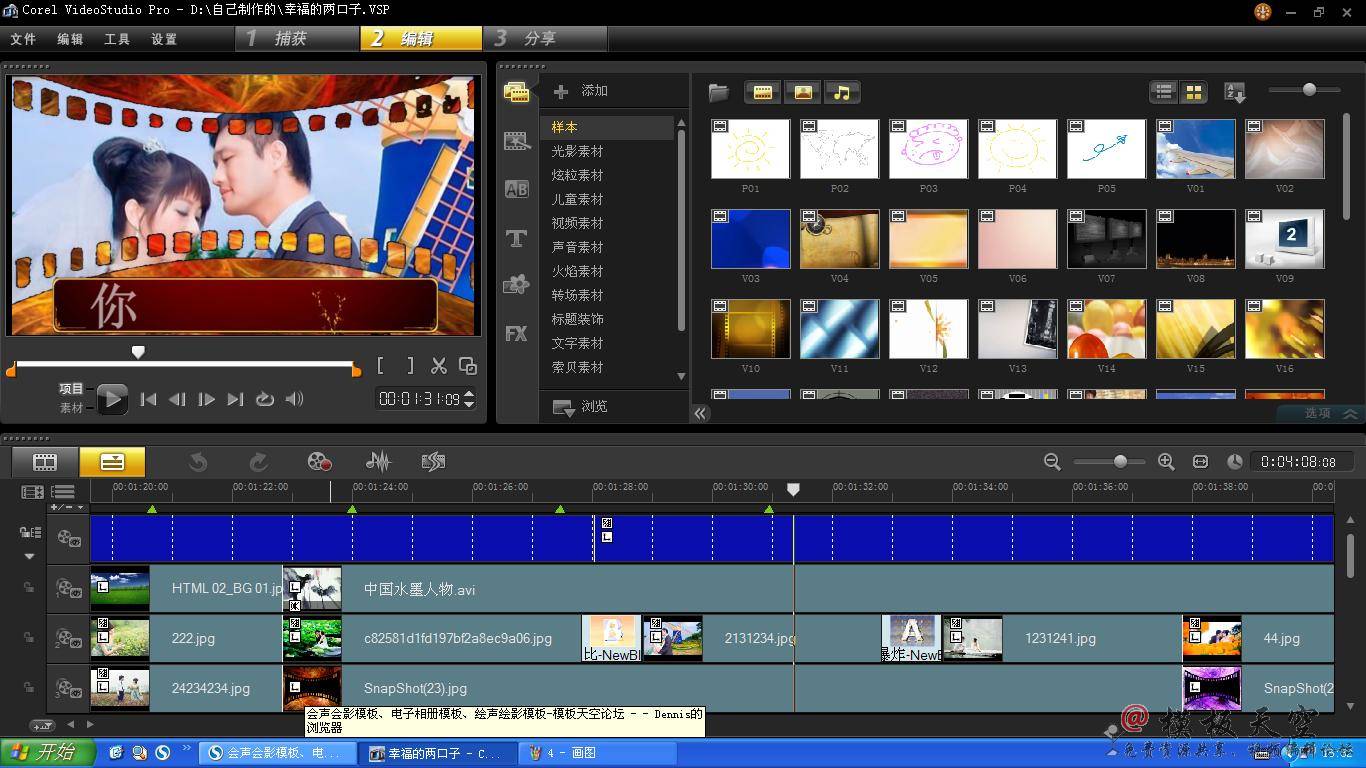Set mark-out with right bracket icon
Screen dimensions: 1366x768
pos(410,366)
